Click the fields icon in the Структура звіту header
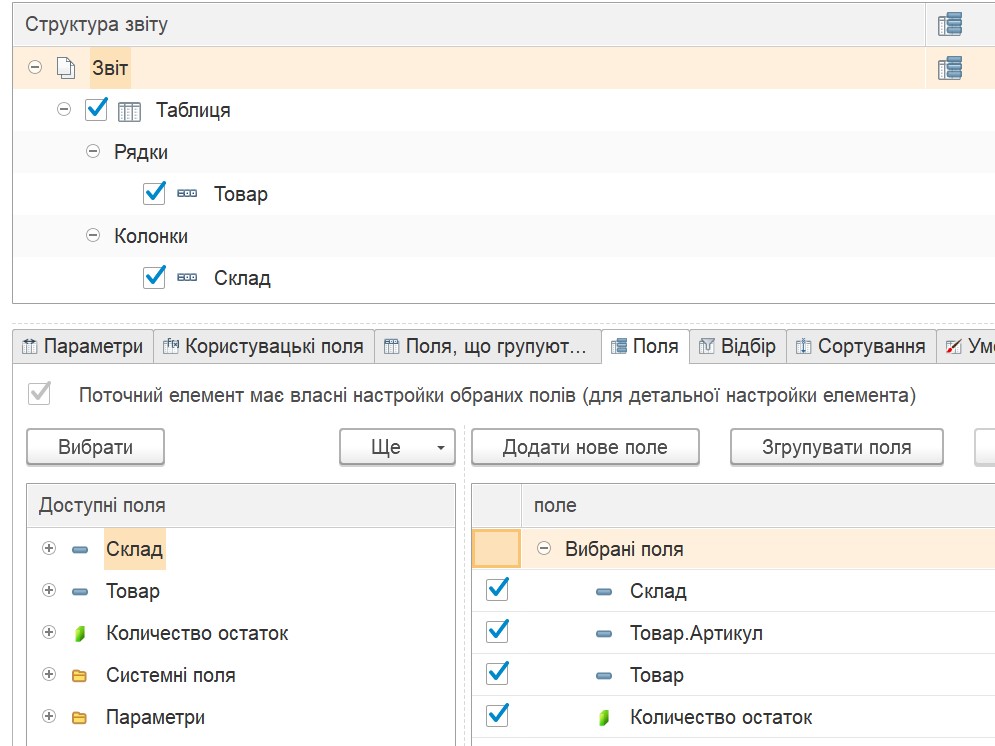The height and width of the screenshot is (746, 995). point(950,24)
